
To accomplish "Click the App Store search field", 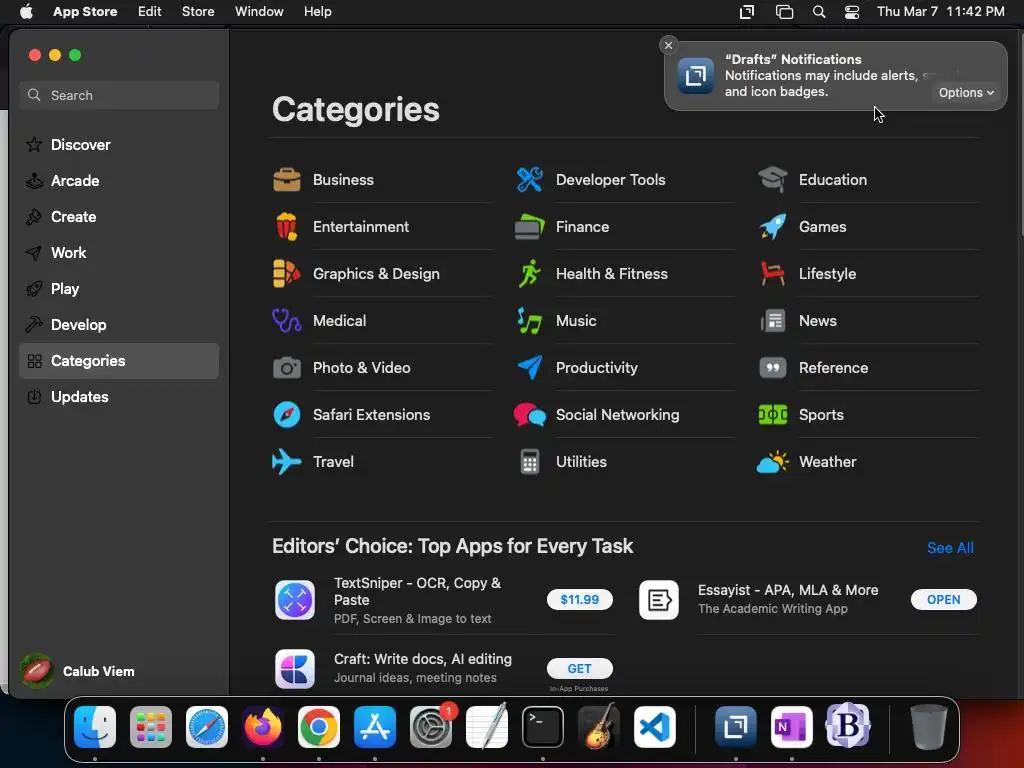I will point(119,95).
